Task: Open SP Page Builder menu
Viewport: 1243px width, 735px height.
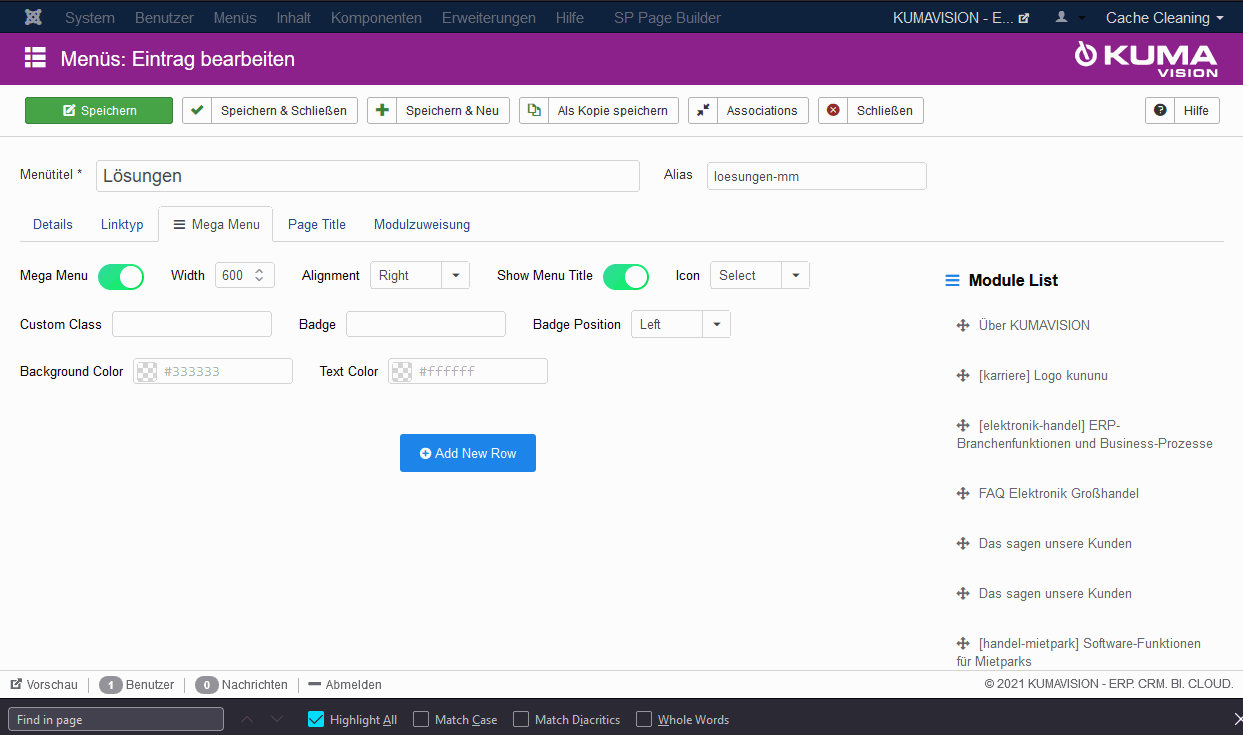Action: coord(667,18)
